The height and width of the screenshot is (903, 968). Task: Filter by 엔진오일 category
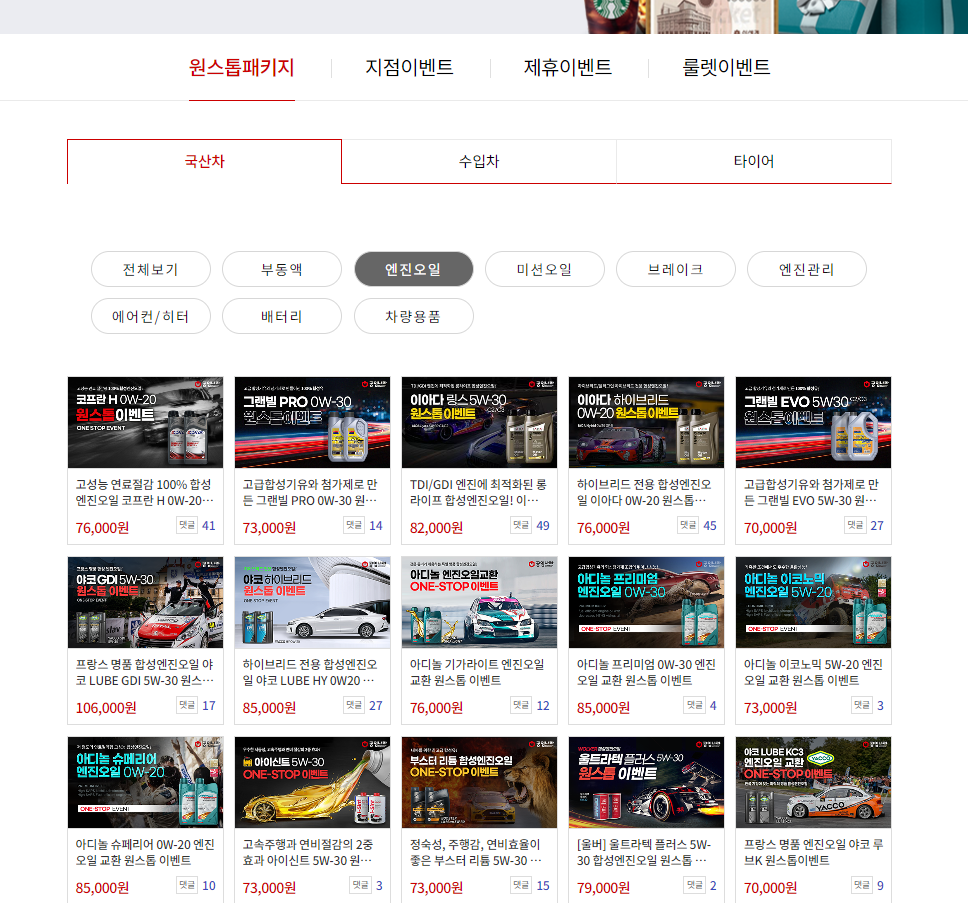tap(414, 269)
